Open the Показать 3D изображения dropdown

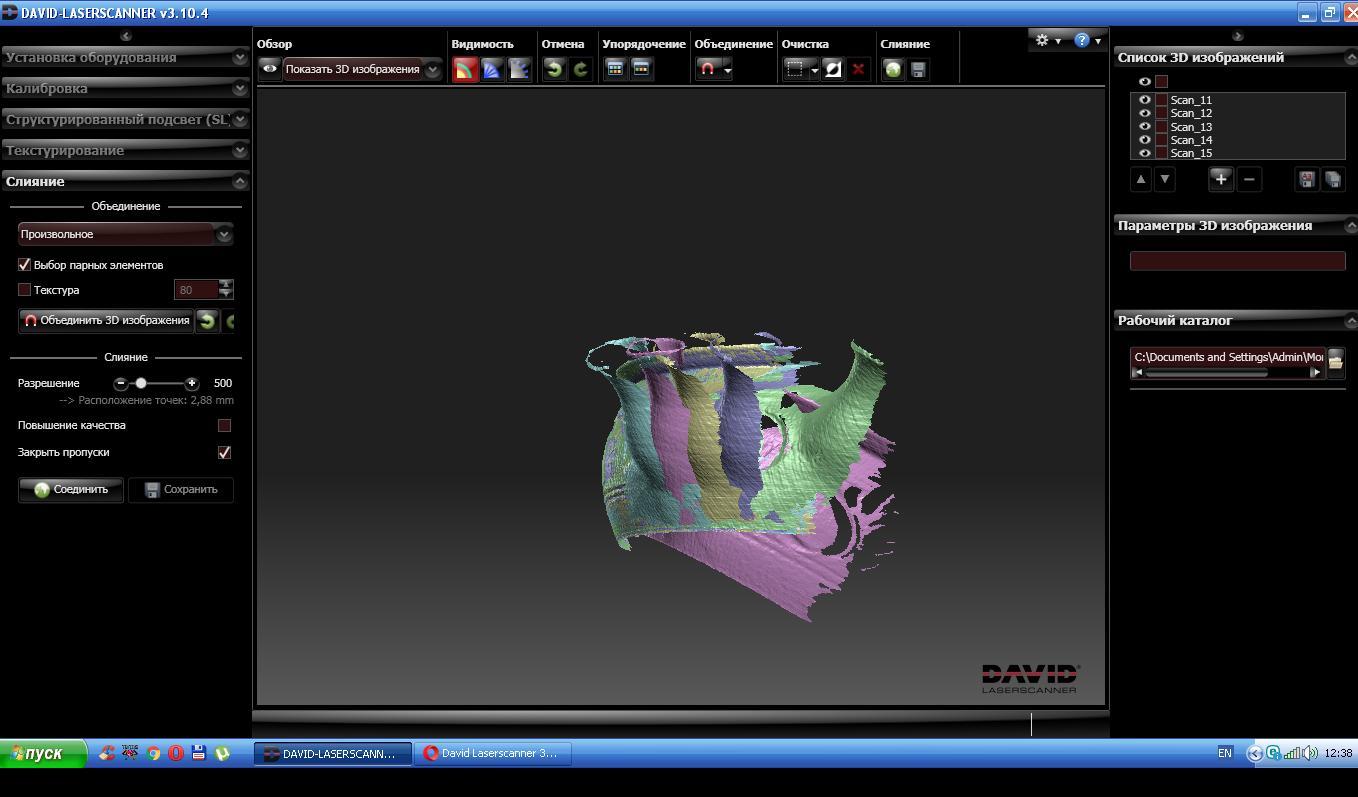point(432,69)
